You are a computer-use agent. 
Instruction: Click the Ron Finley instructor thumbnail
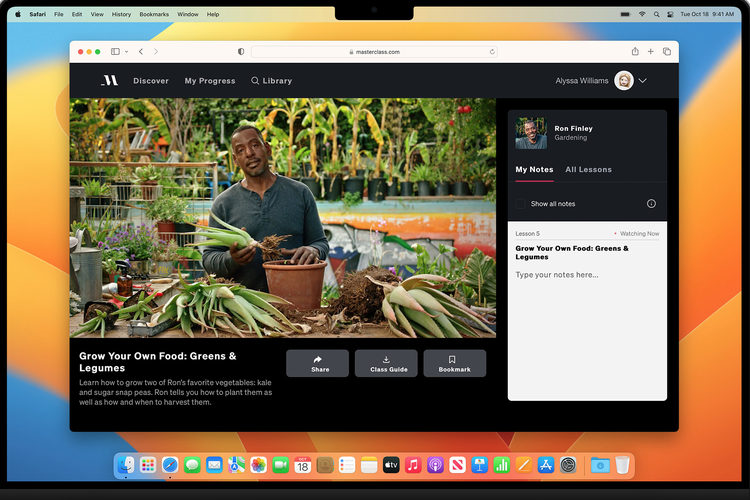pos(531,133)
